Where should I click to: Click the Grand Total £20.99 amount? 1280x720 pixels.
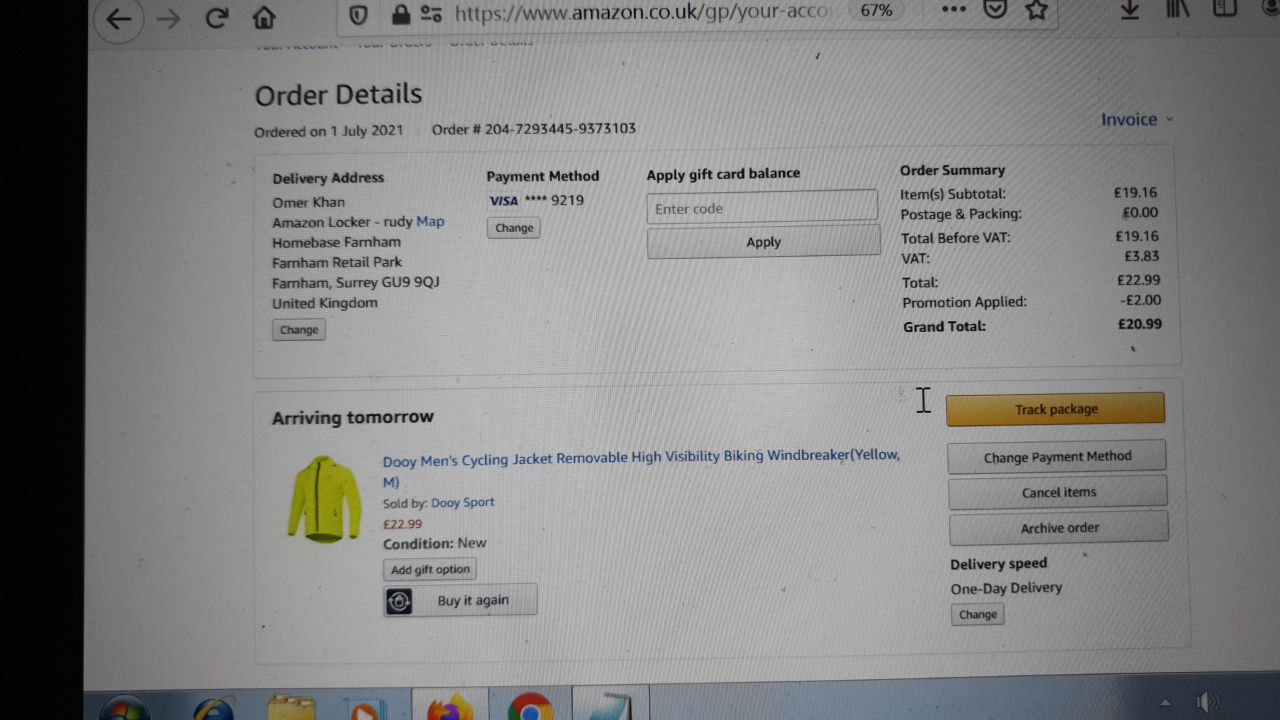(1139, 324)
